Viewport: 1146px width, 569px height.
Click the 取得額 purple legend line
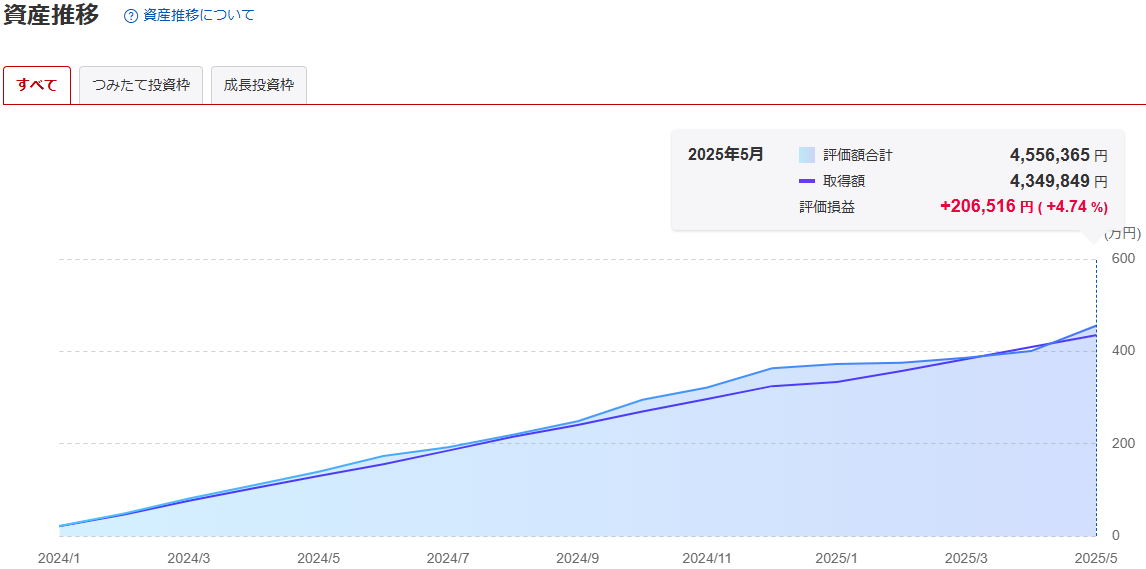[807, 180]
